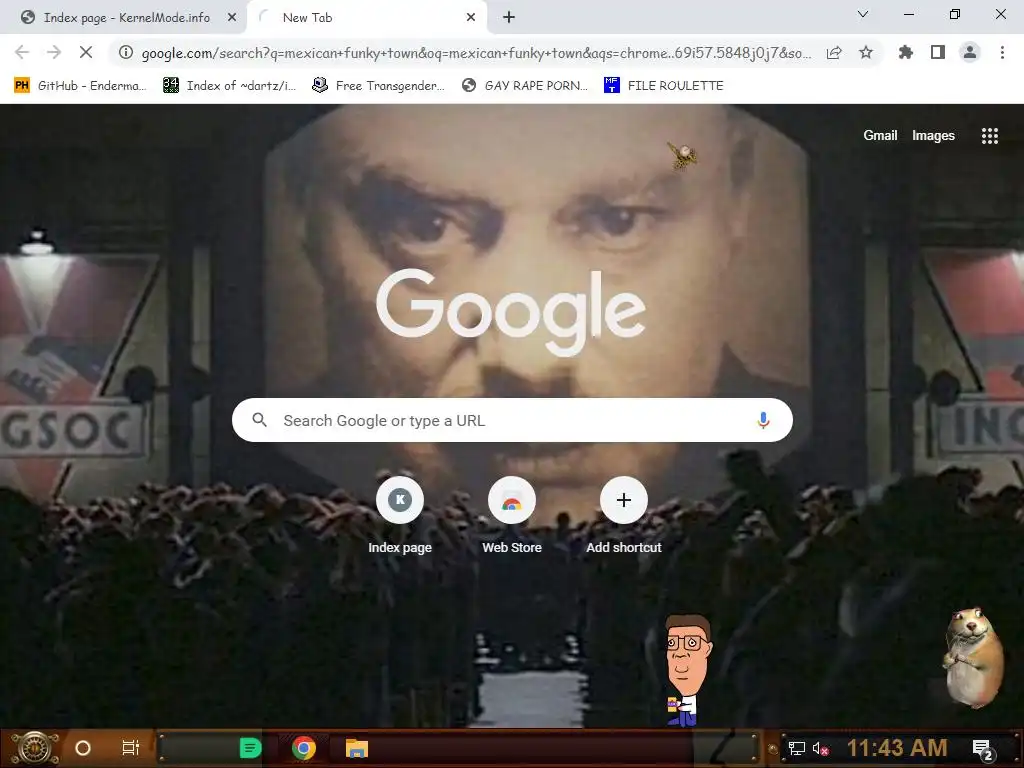The image size is (1024, 768).
Task: Open Index of ~dartz bookmark
Action: coord(230,86)
